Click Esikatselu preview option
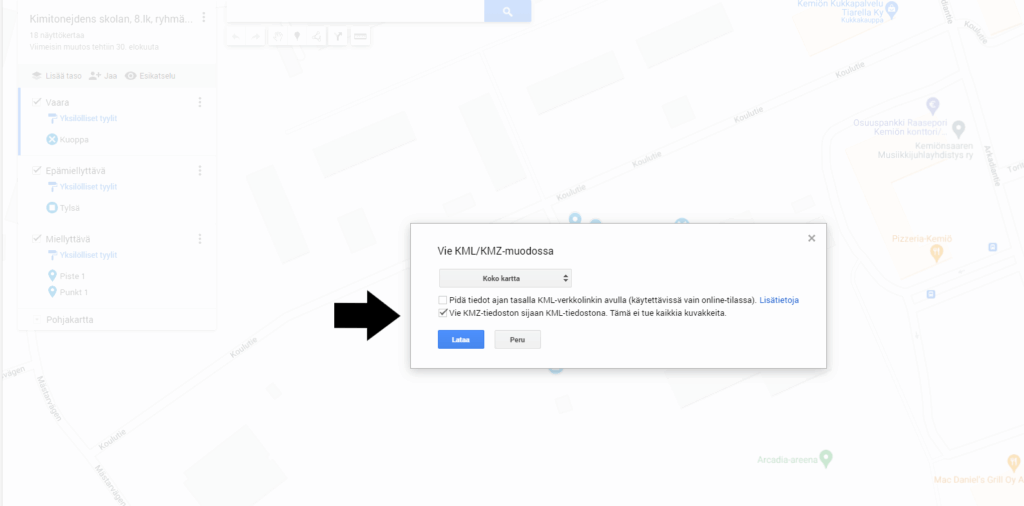Viewport: 1024px width, 506px height. tap(150, 76)
